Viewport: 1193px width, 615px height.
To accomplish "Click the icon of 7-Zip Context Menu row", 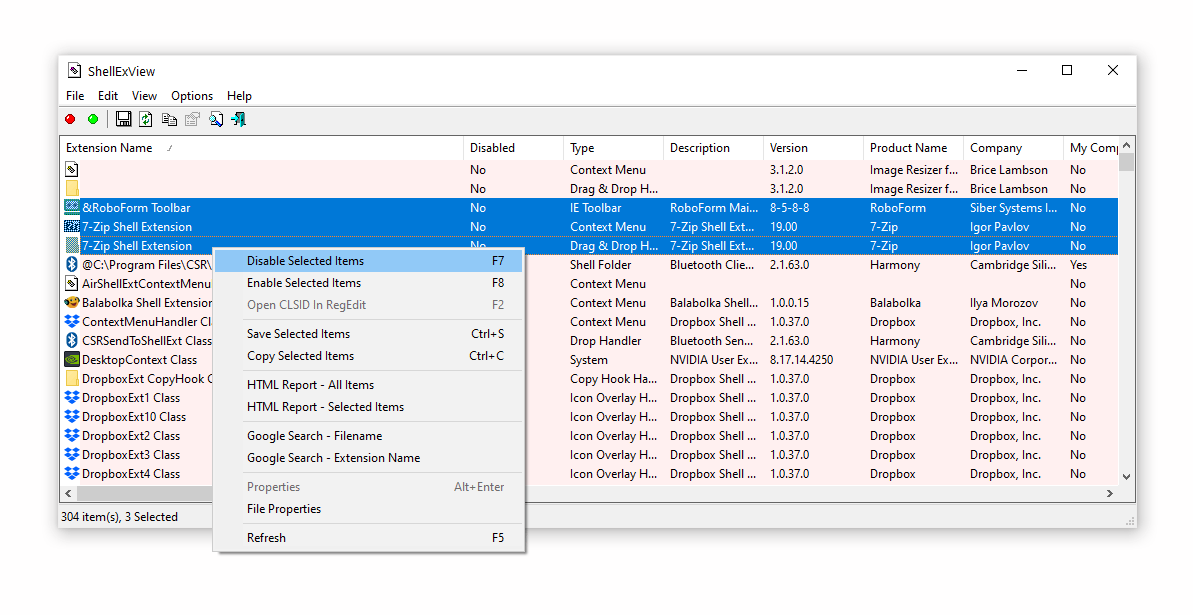I will tap(72, 226).
